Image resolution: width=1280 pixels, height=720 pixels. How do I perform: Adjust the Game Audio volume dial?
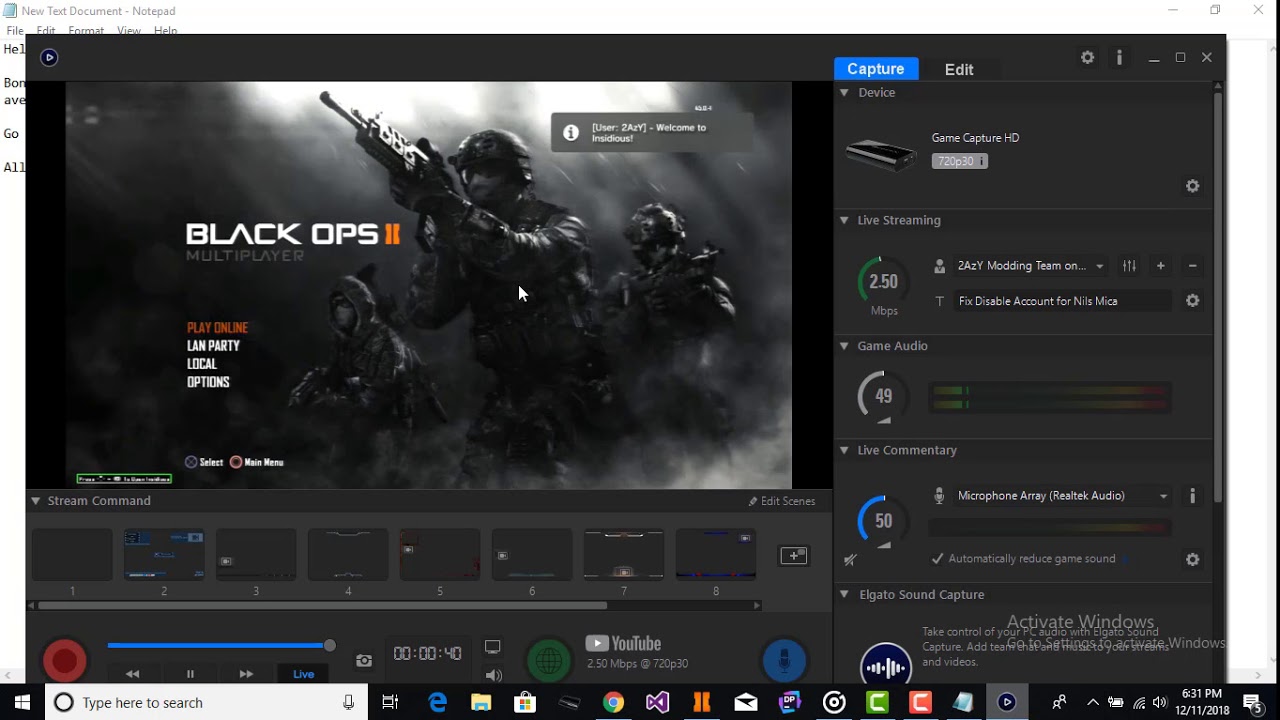click(884, 397)
